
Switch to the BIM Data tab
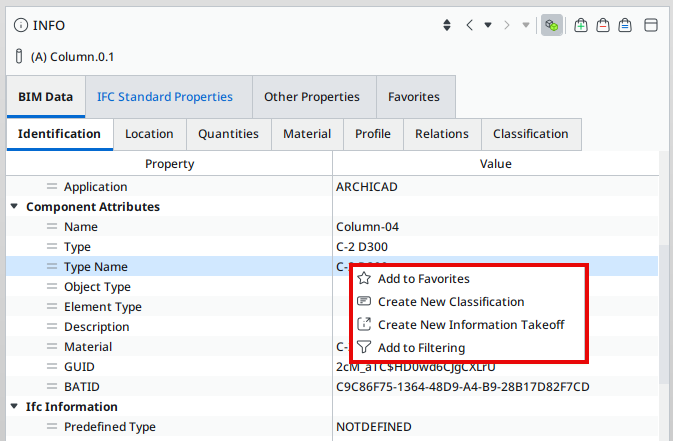45,97
